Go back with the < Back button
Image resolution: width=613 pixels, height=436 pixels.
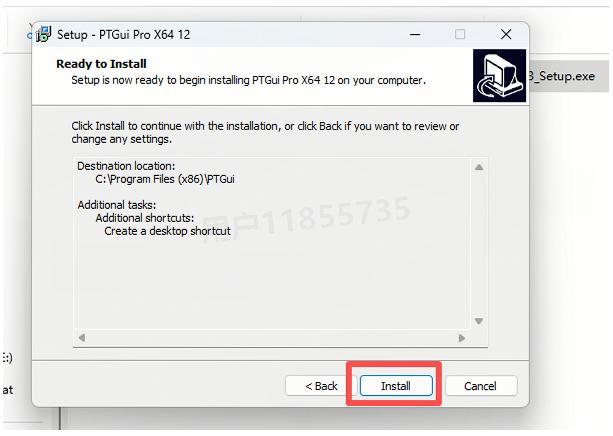tap(321, 386)
